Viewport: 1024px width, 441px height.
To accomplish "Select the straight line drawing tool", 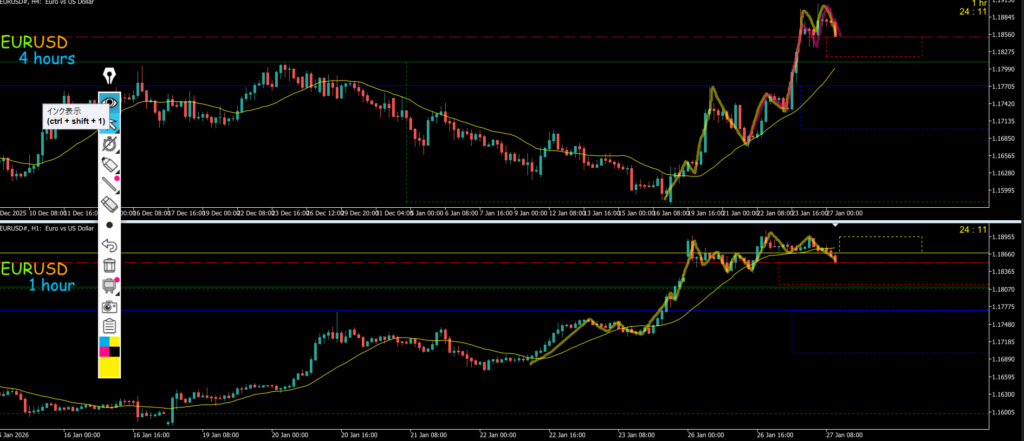I will click(x=110, y=184).
